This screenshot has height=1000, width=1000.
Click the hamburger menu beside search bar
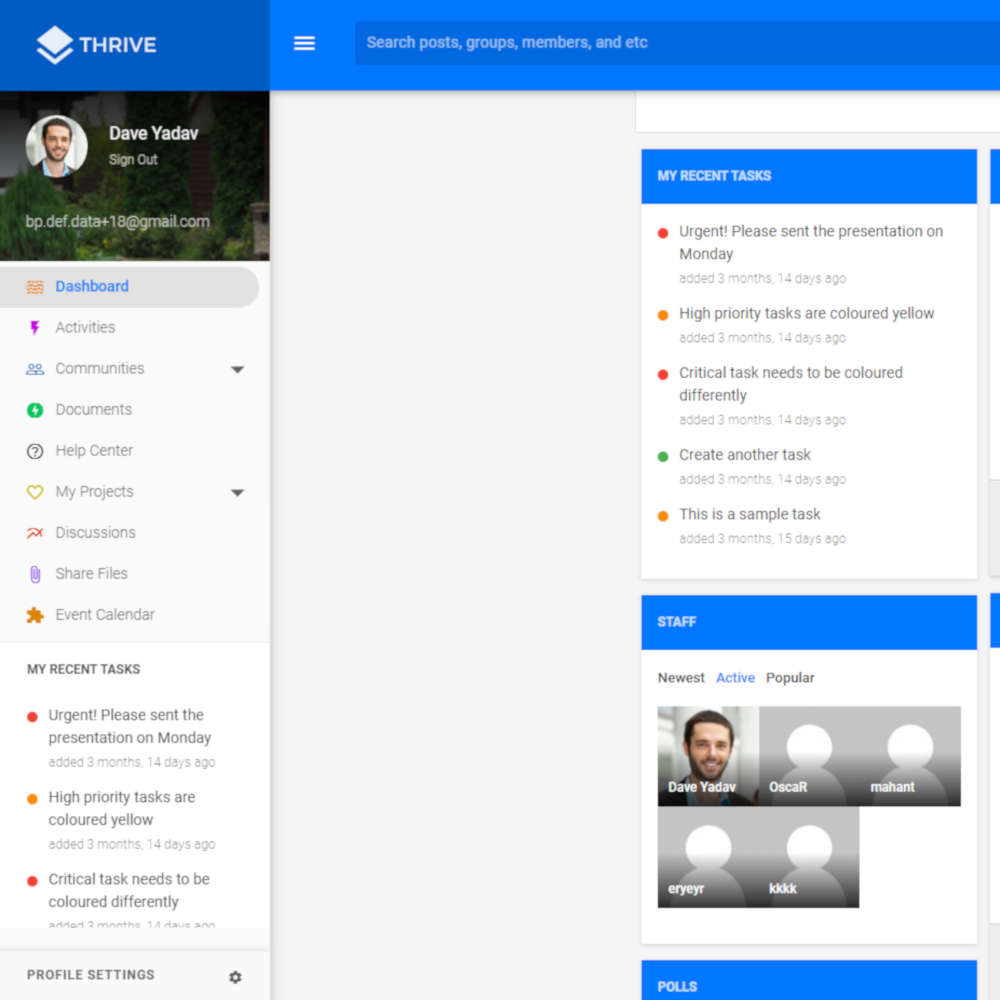pyautogui.click(x=304, y=43)
